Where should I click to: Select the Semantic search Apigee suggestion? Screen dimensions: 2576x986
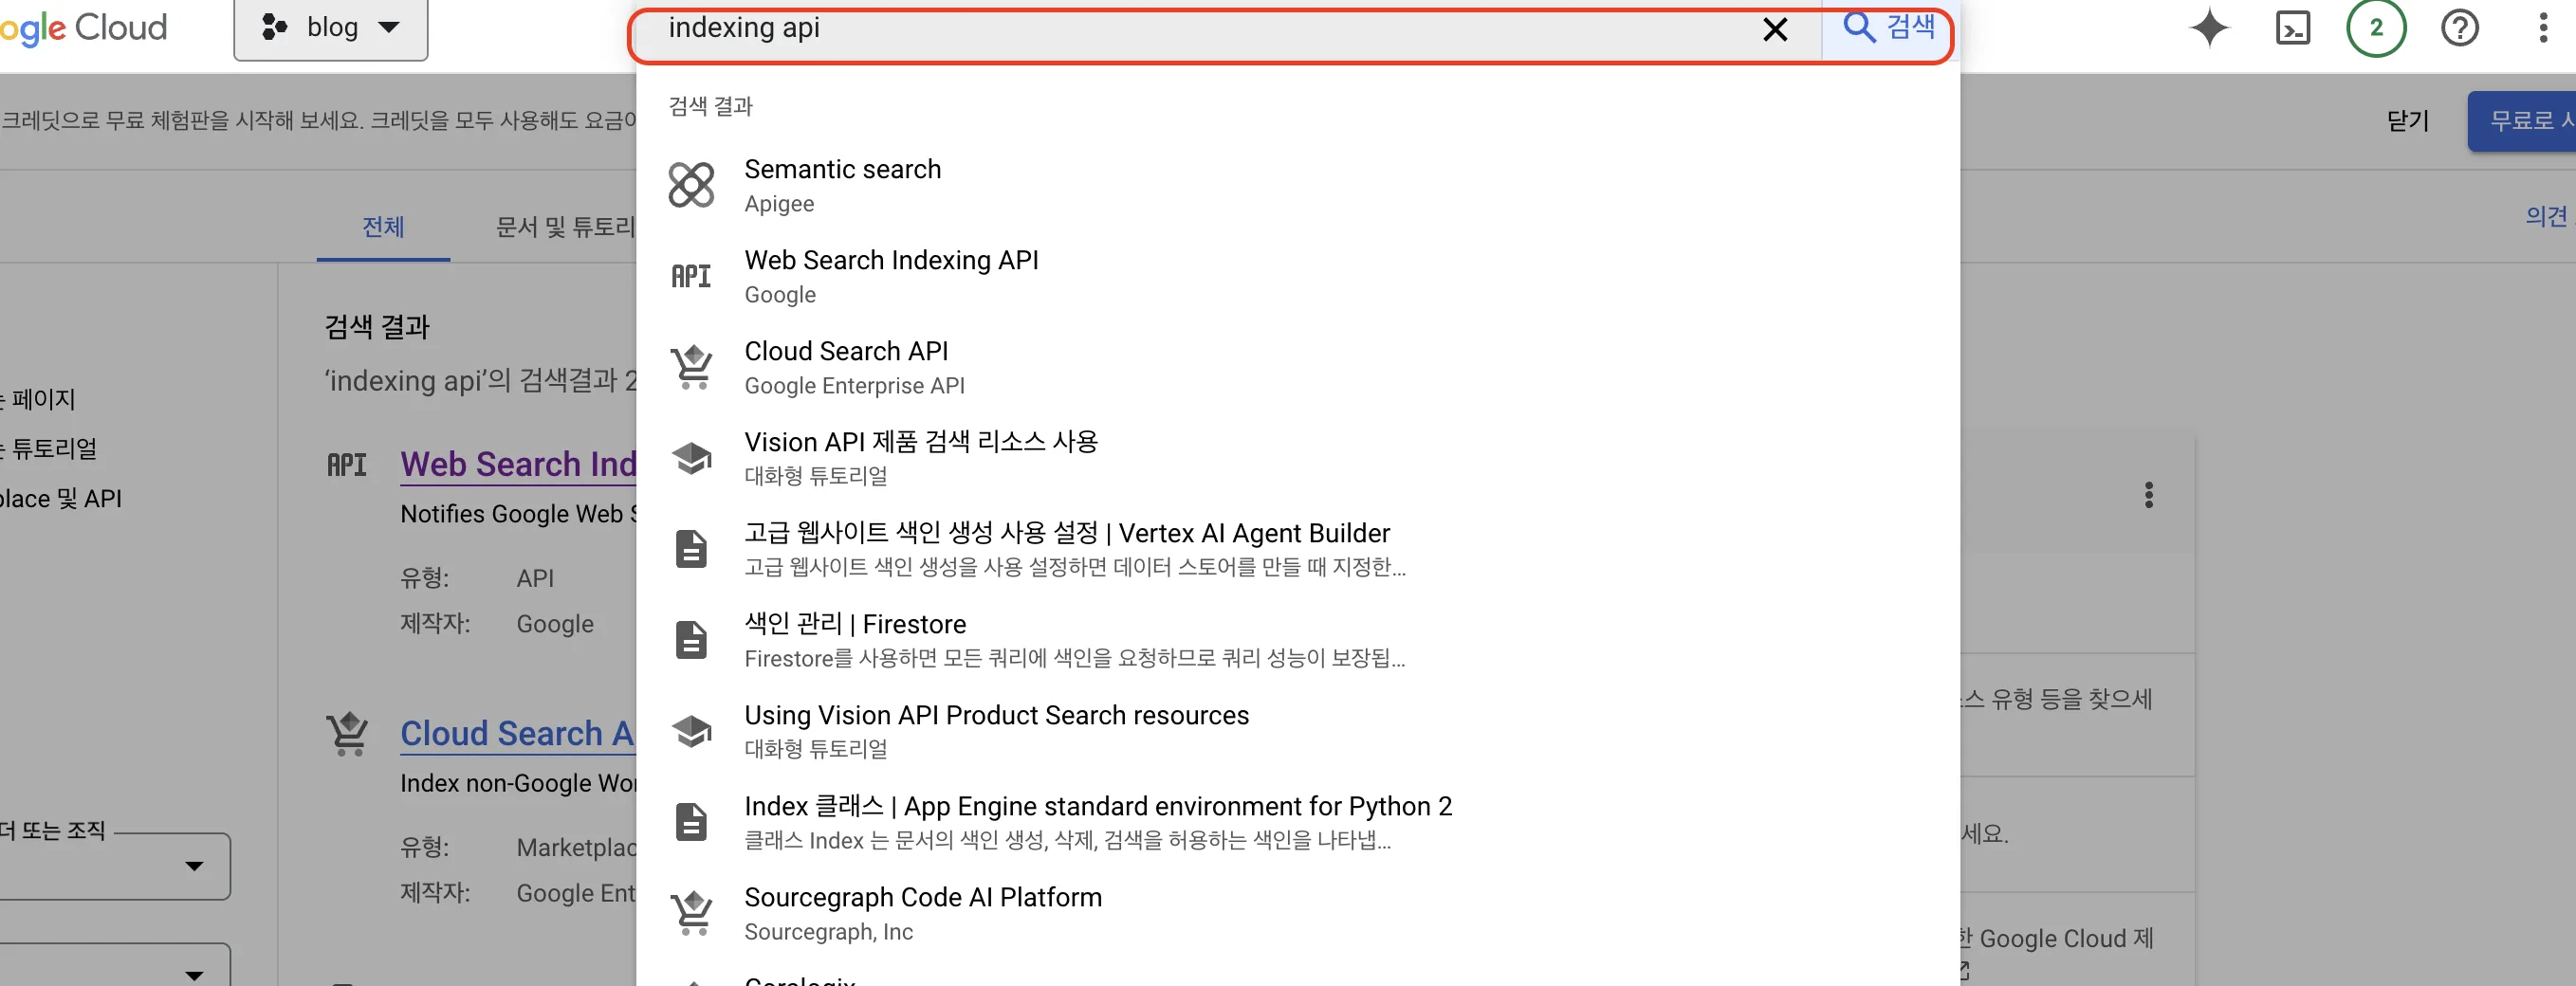coord(1297,186)
